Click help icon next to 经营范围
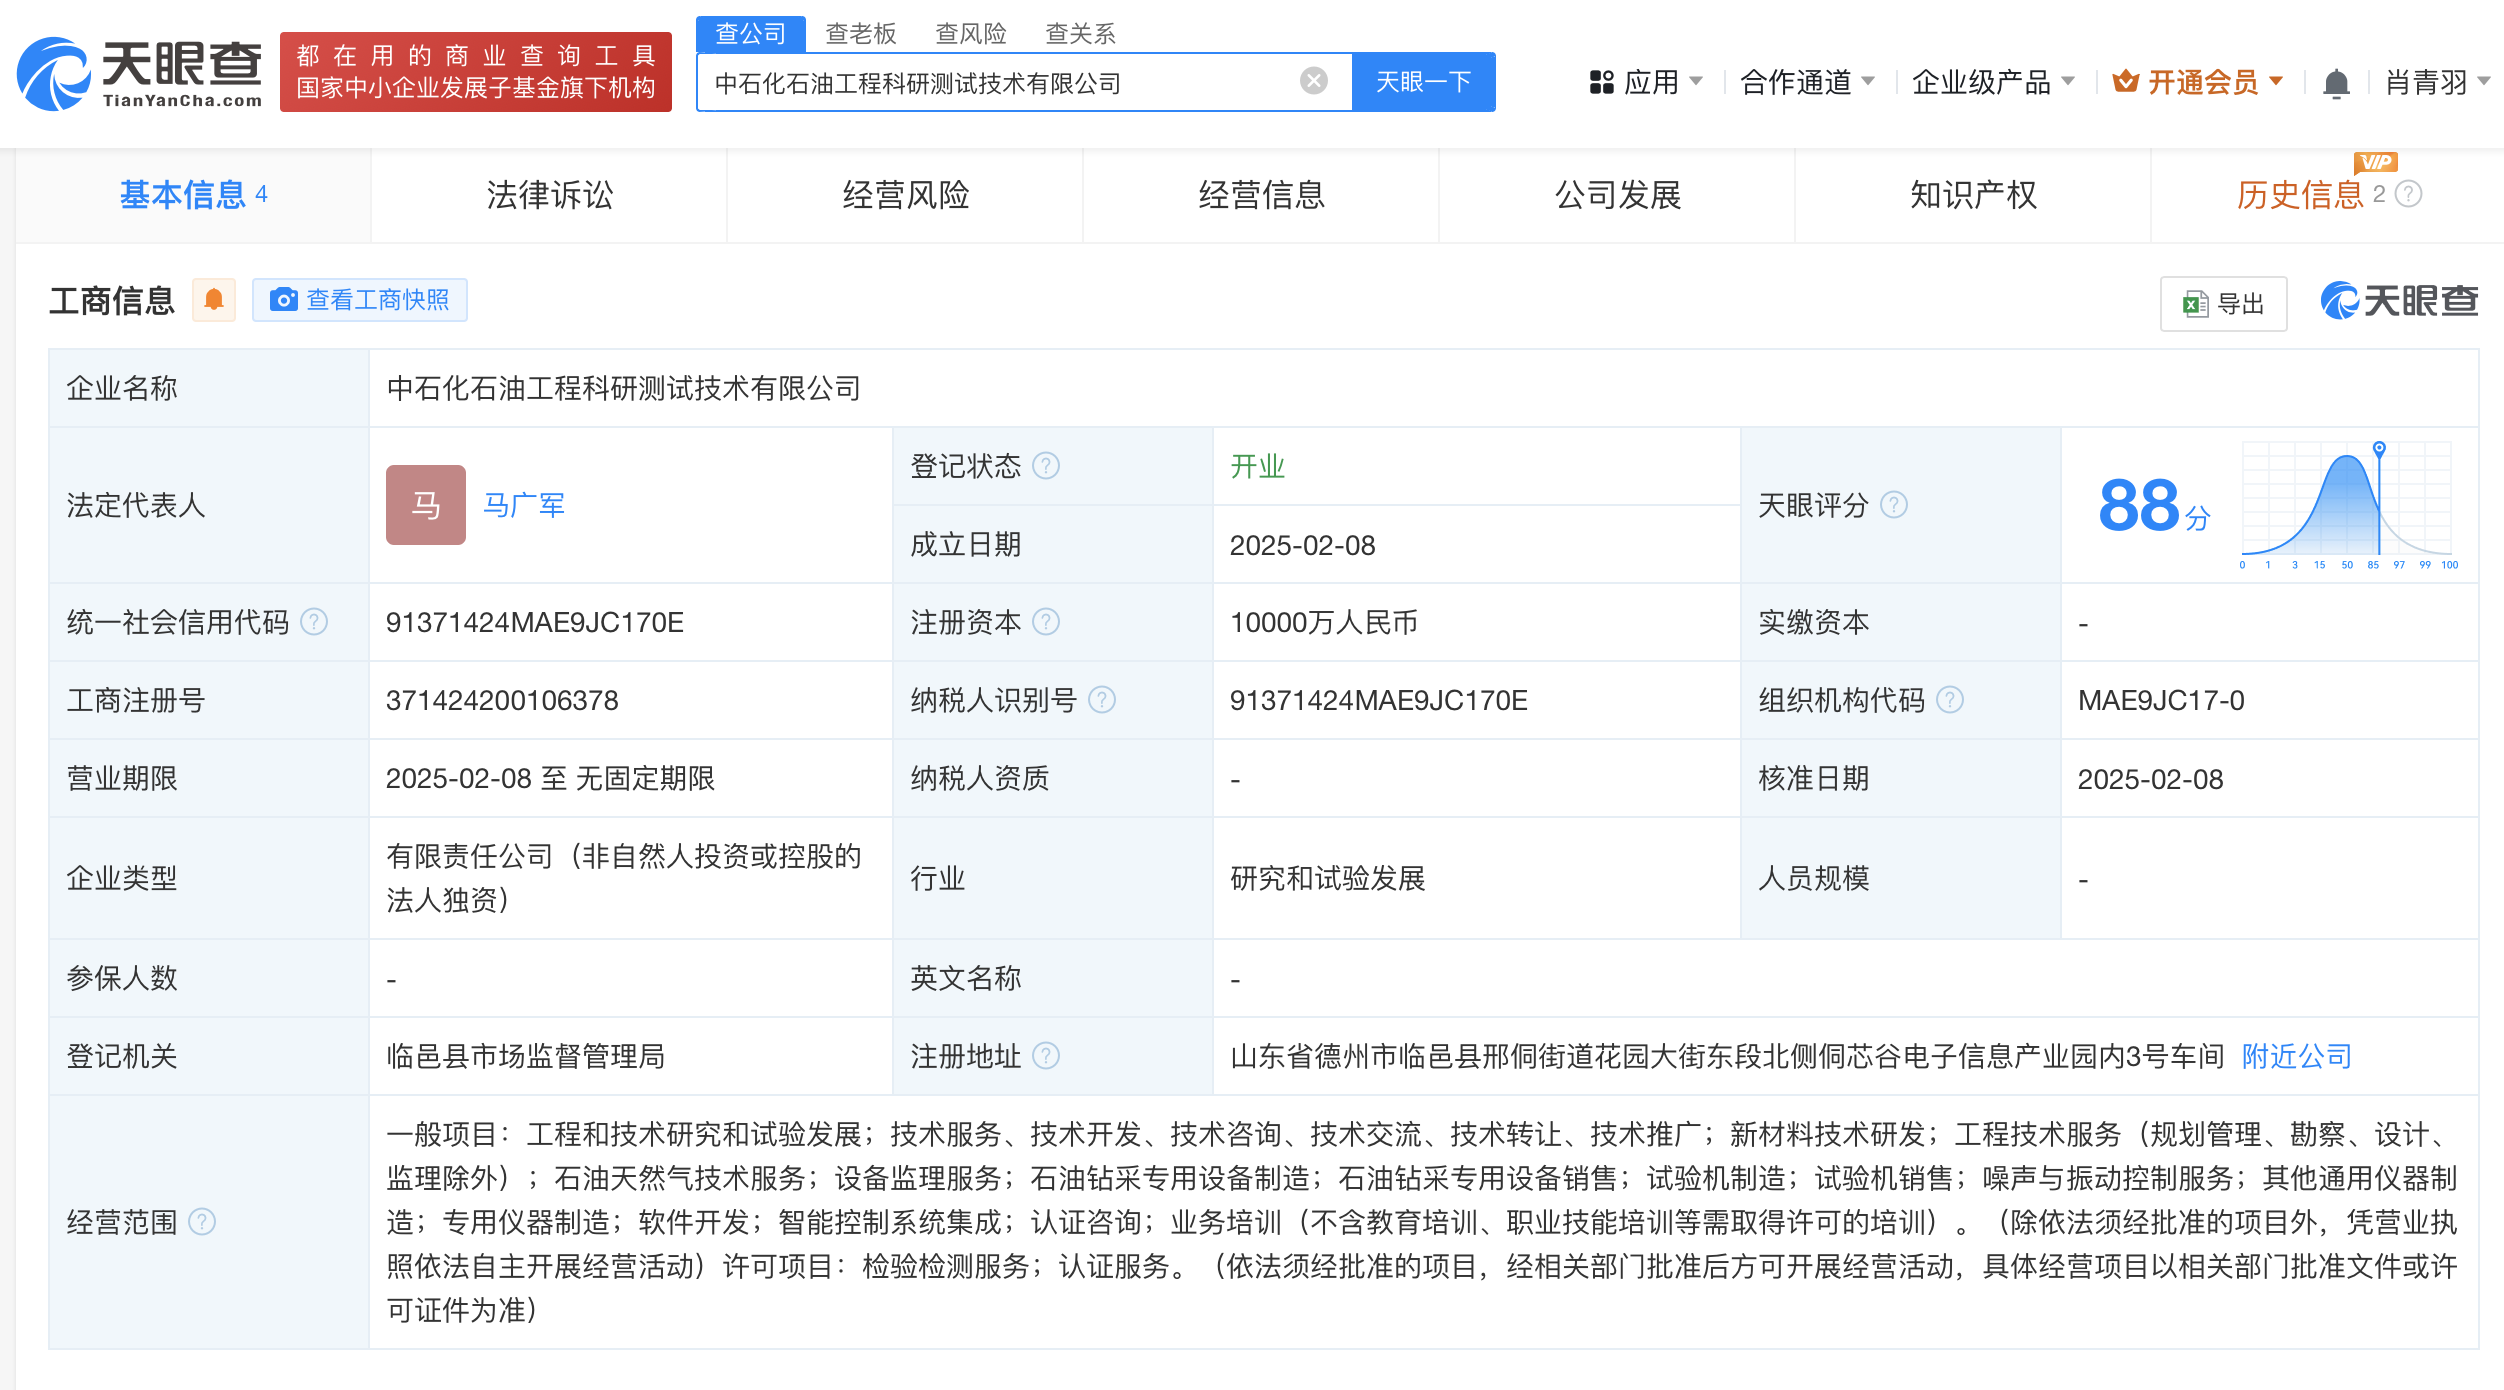This screenshot has width=2504, height=1390. coord(202,1222)
